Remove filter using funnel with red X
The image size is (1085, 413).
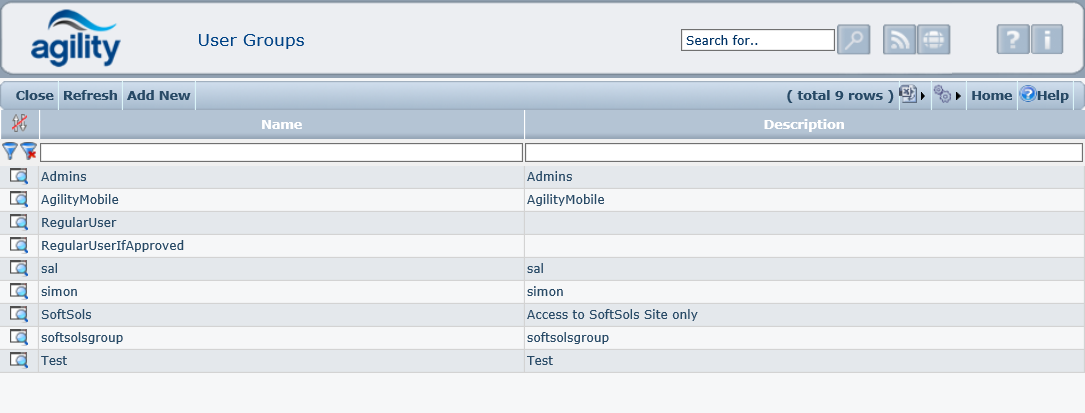(x=29, y=152)
